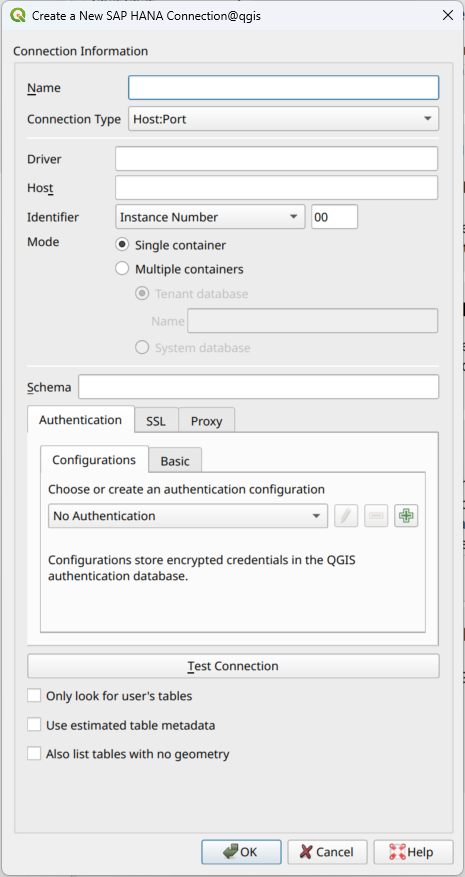465x877 pixels.
Task: Click the green plus add-configuration icon
Action: [406, 516]
